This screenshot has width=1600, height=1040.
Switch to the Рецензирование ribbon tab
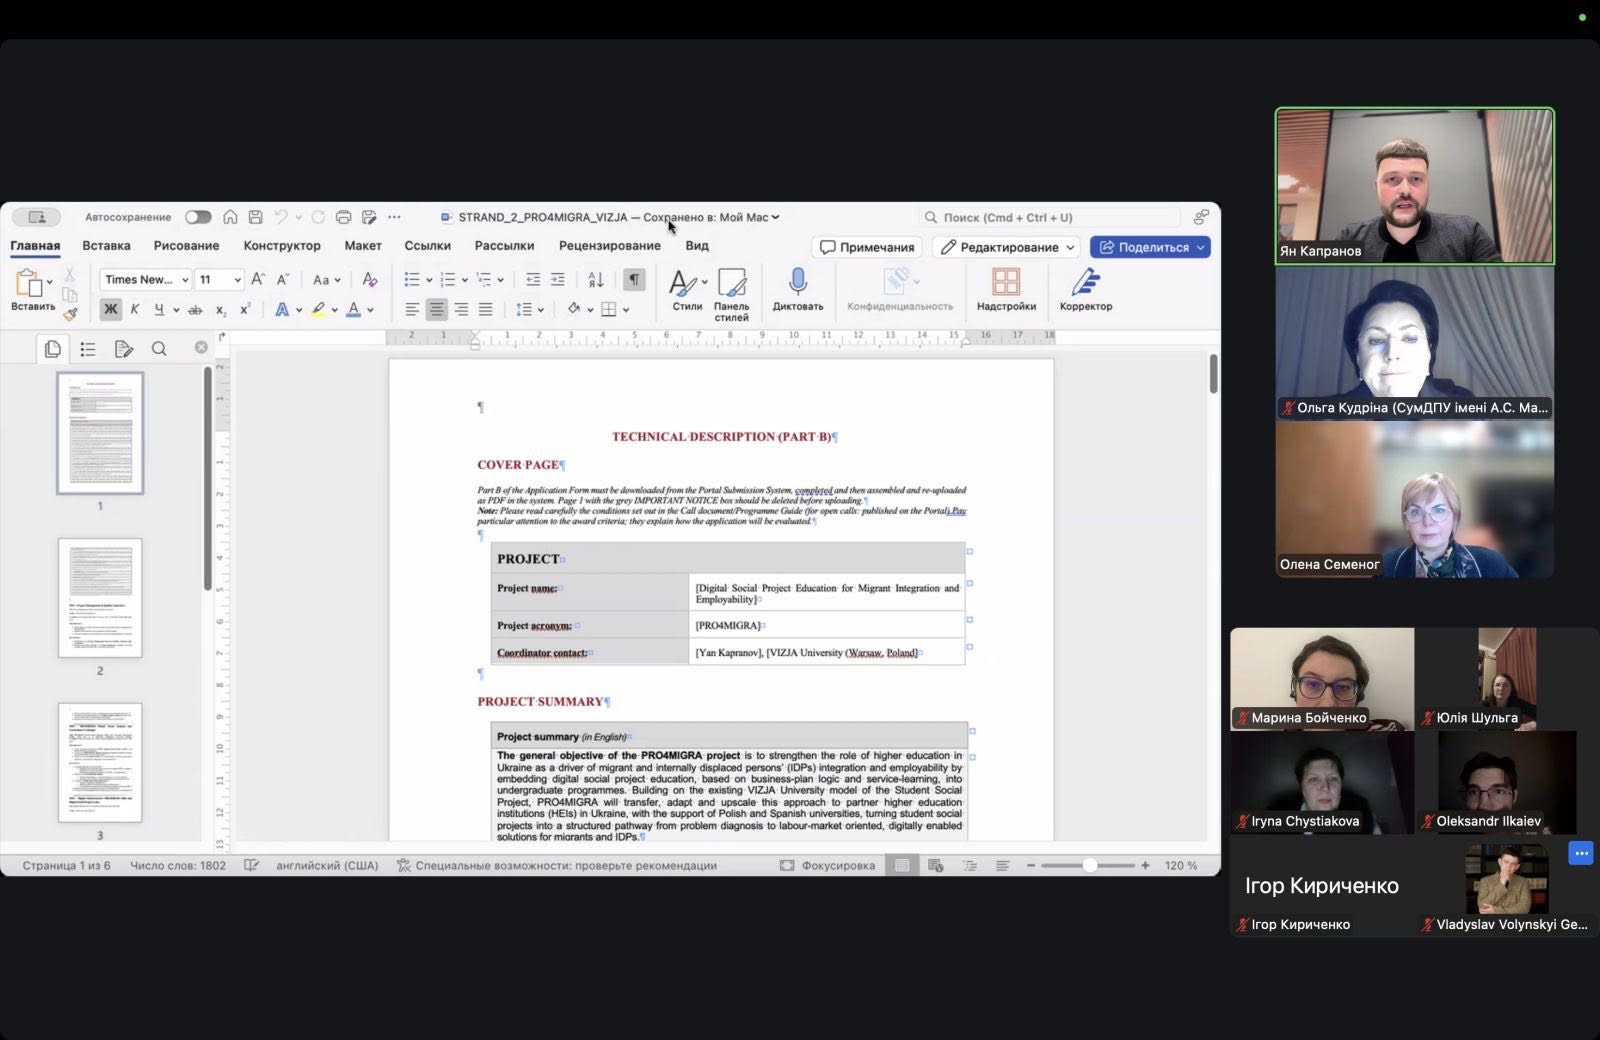[609, 246]
